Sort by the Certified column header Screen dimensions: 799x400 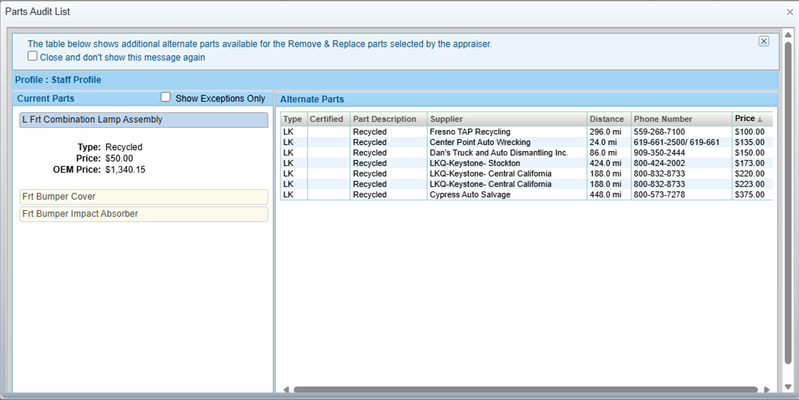329,119
